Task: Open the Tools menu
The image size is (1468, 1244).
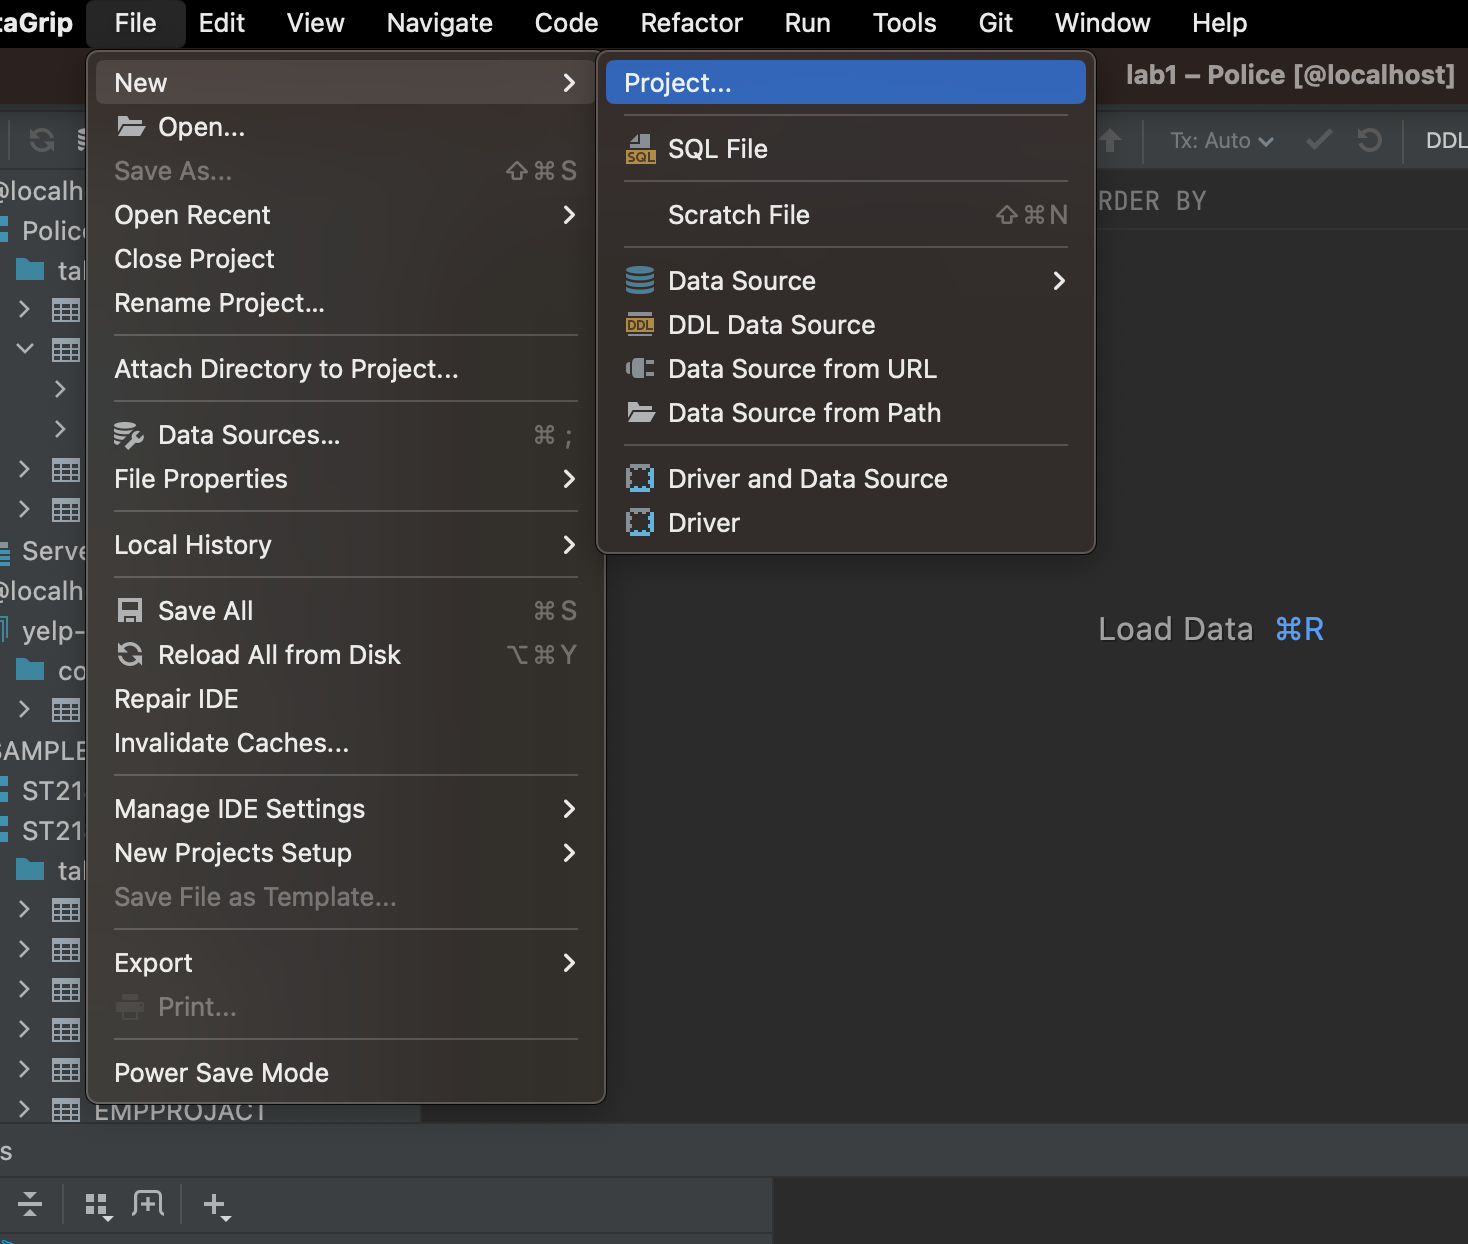Action: [904, 23]
